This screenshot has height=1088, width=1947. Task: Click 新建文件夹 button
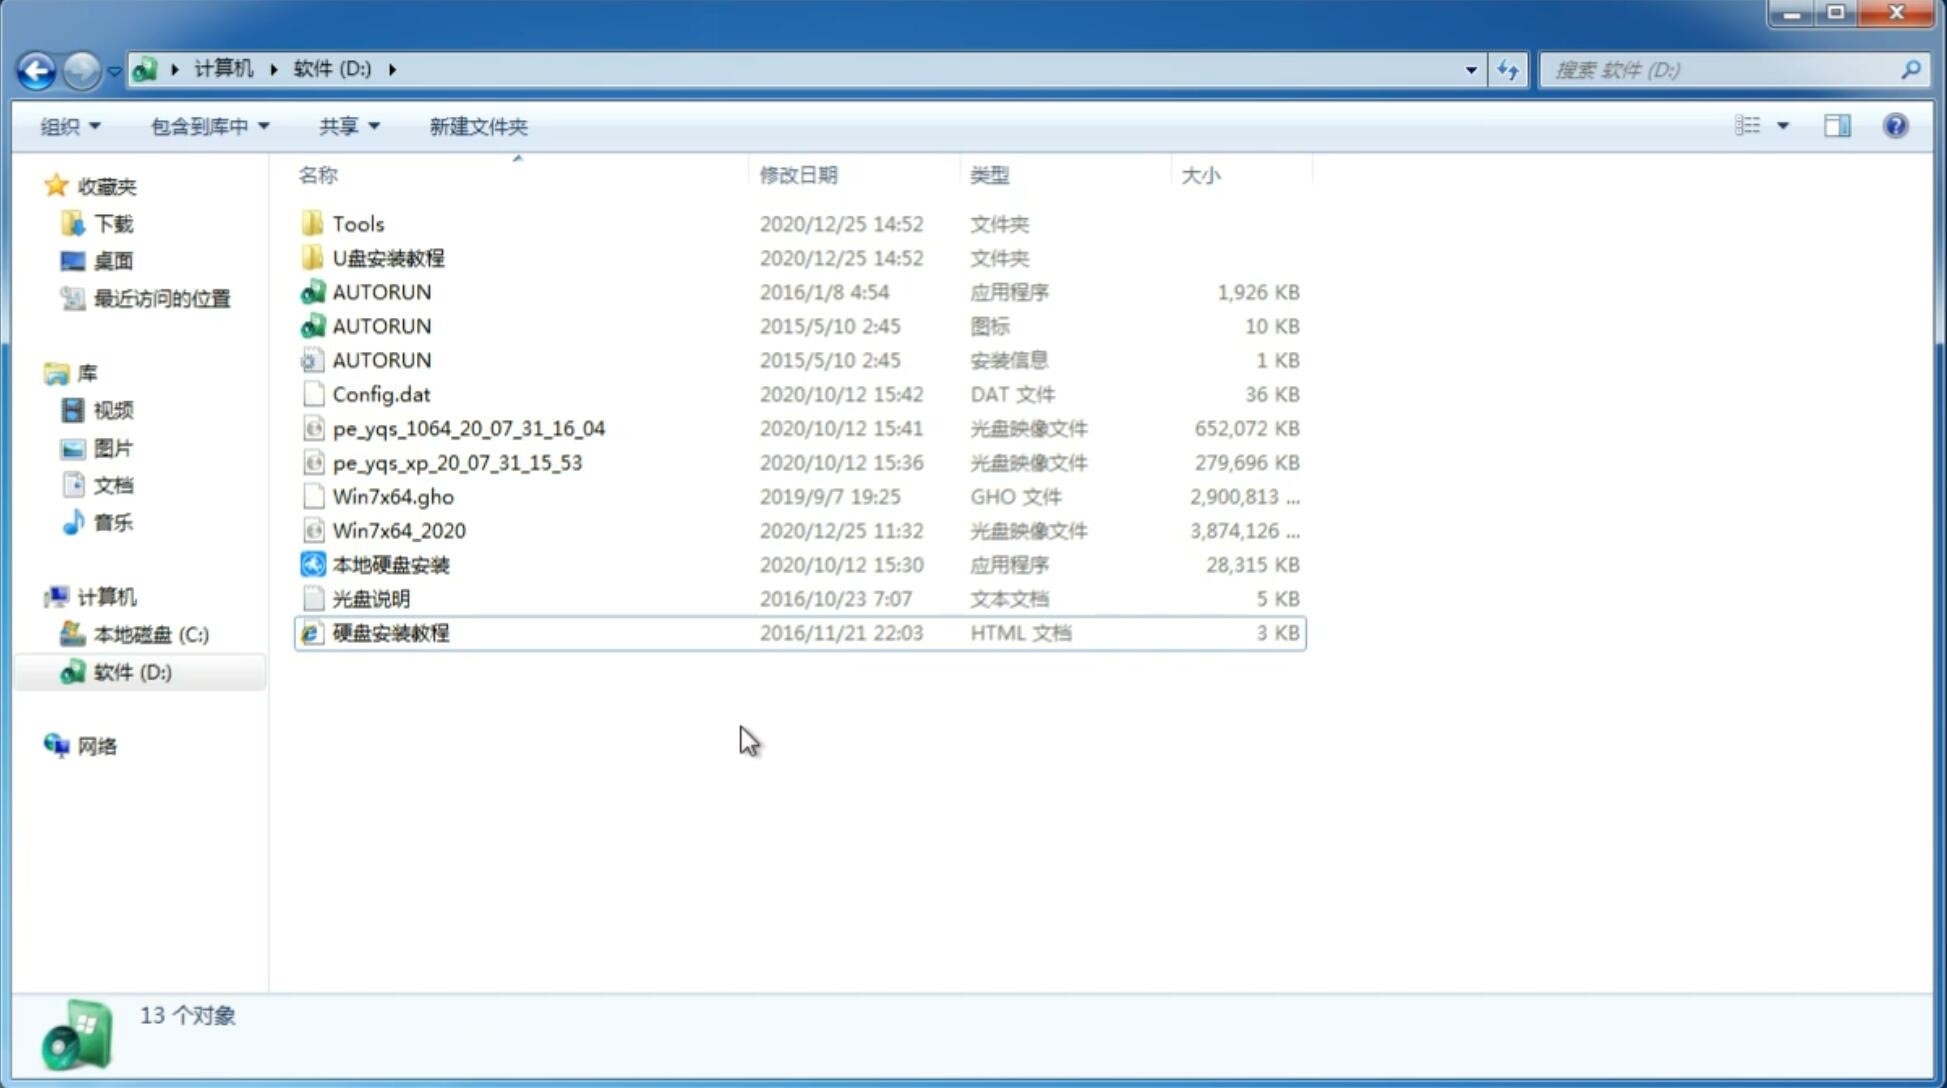tap(479, 126)
